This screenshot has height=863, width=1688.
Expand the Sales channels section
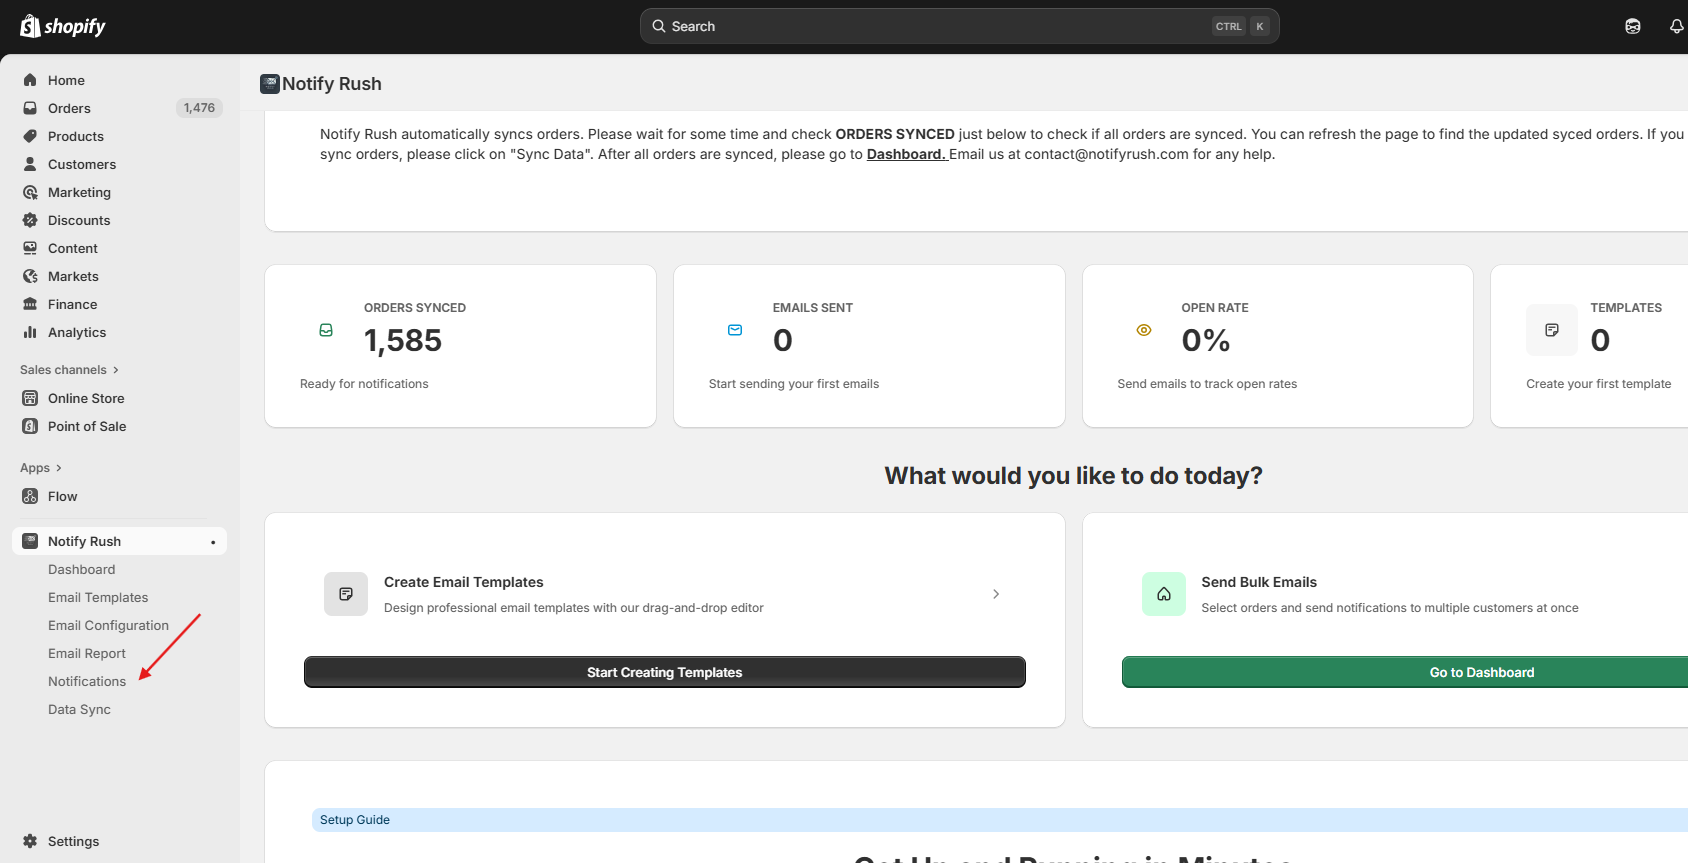(x=69, y=370)
